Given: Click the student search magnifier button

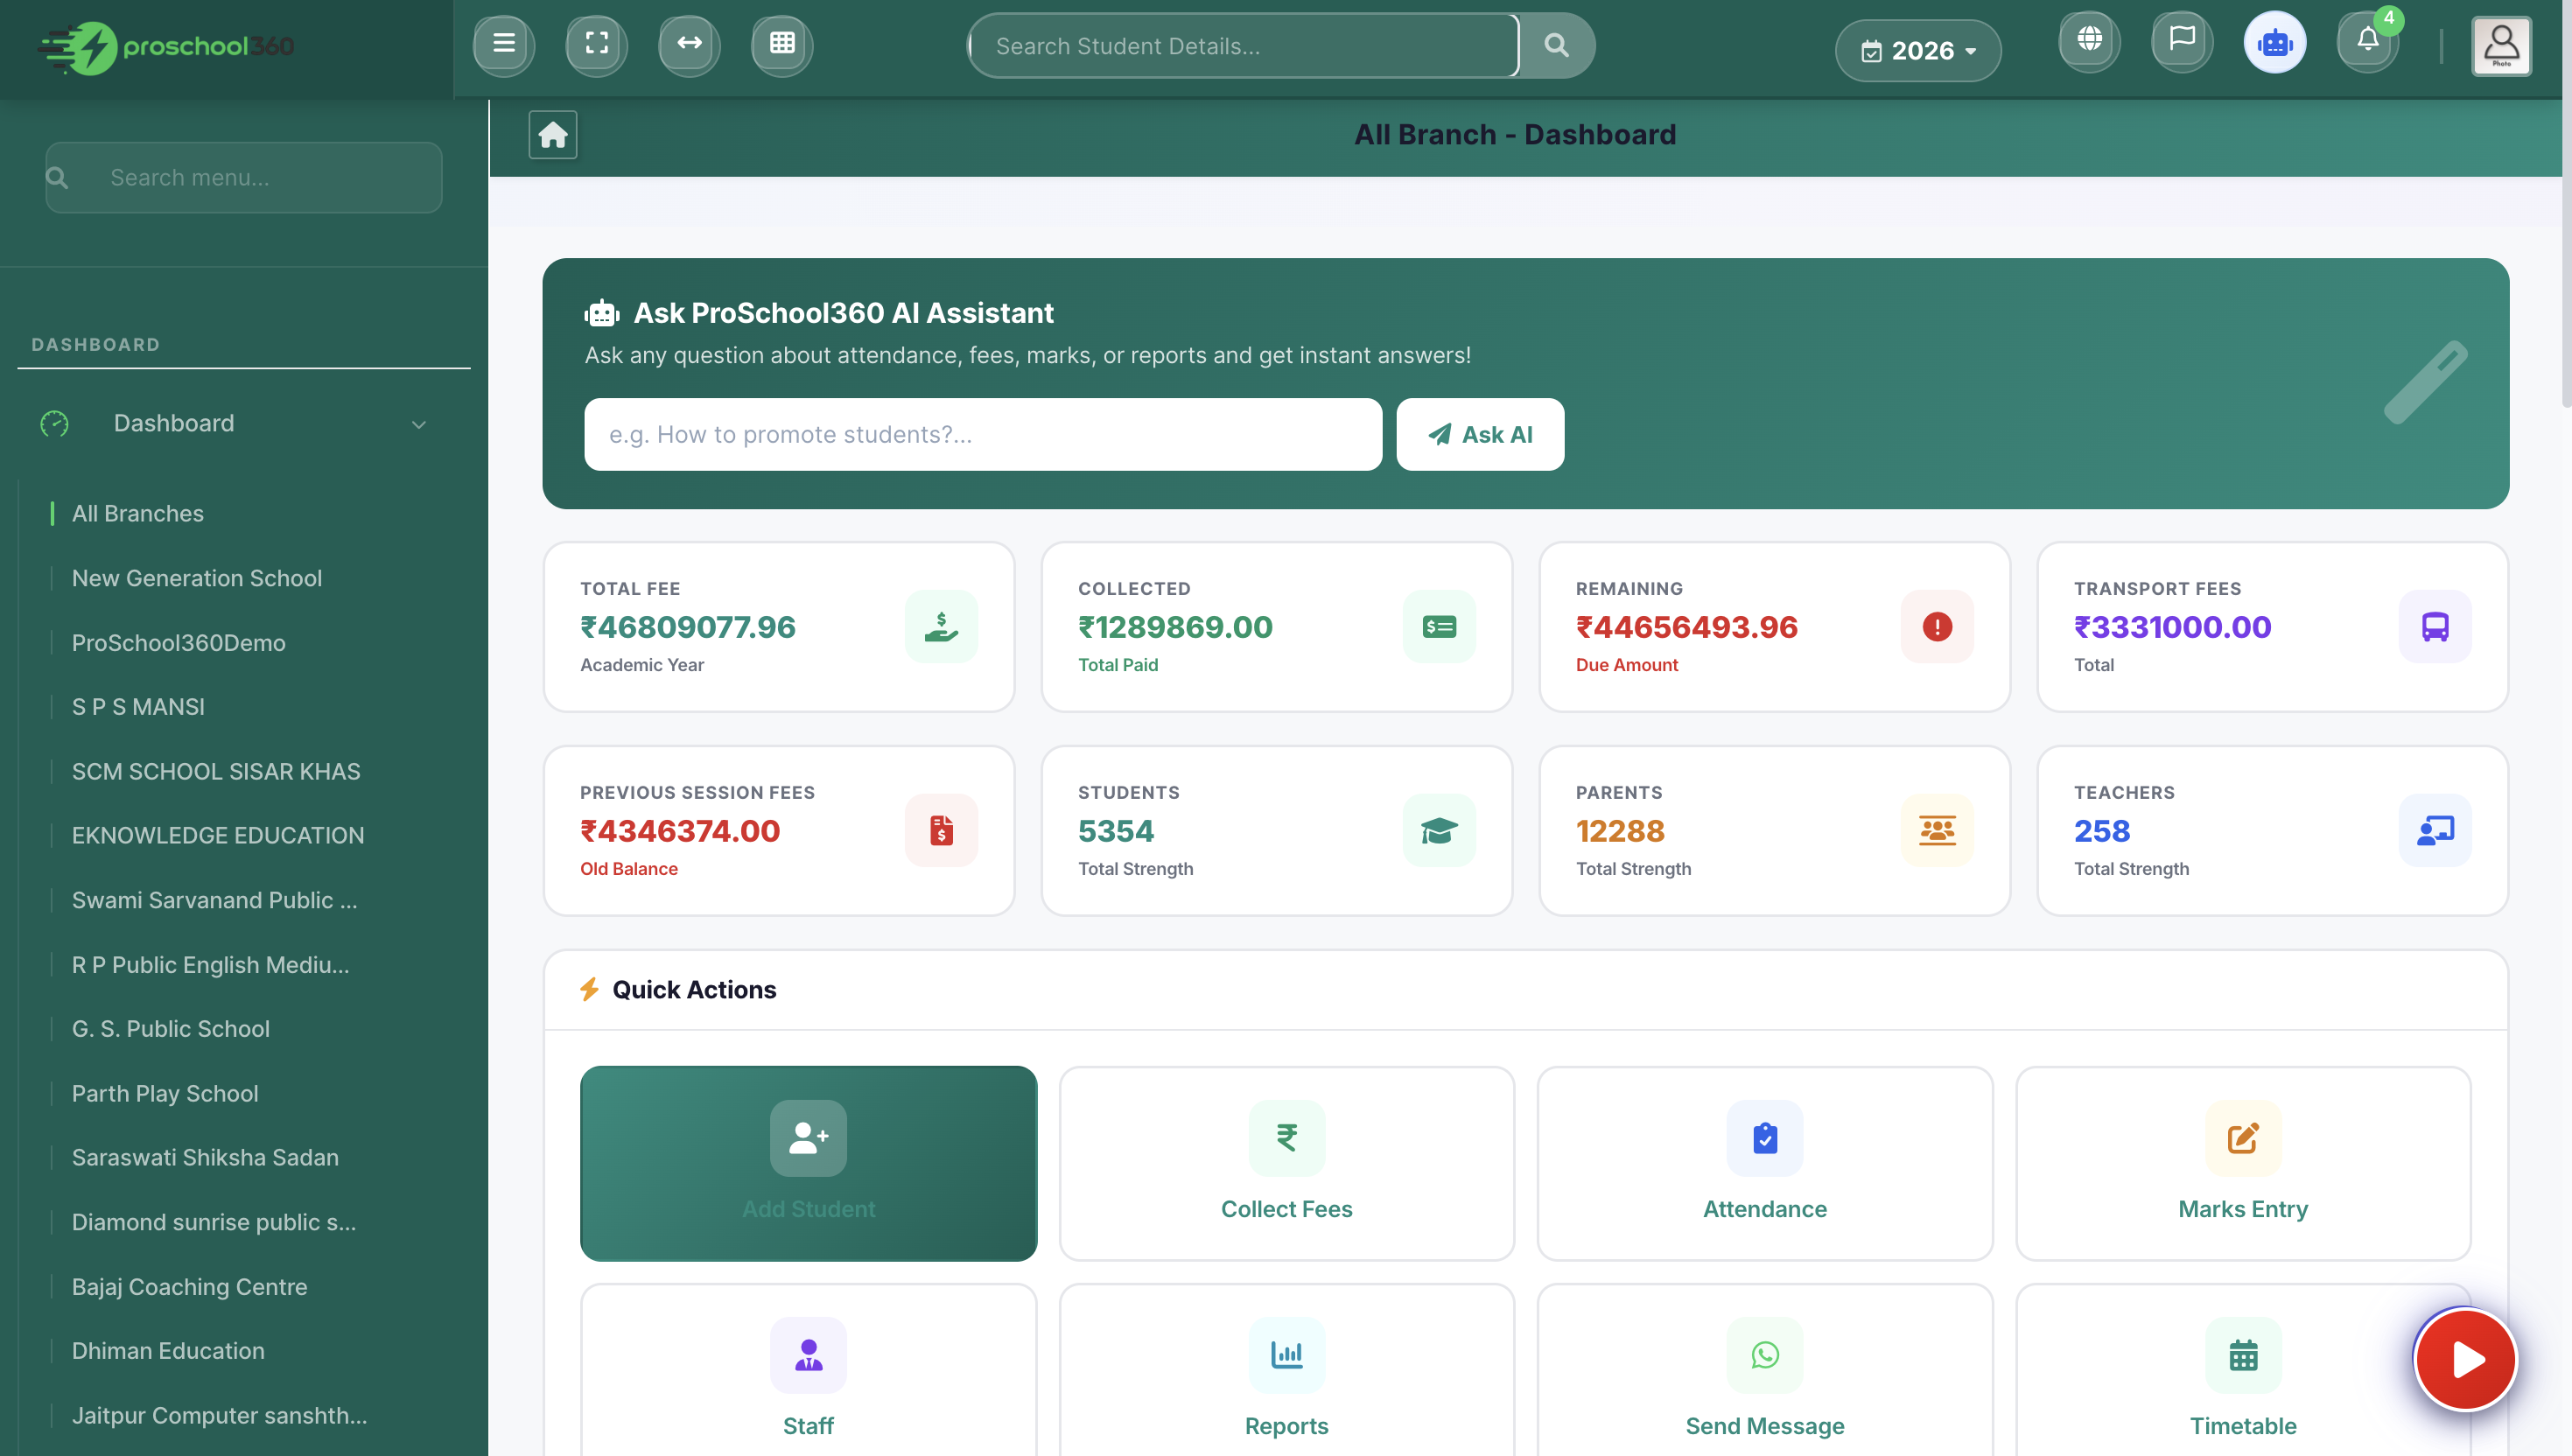Looking at the screenshot, I should point(1556,45).
